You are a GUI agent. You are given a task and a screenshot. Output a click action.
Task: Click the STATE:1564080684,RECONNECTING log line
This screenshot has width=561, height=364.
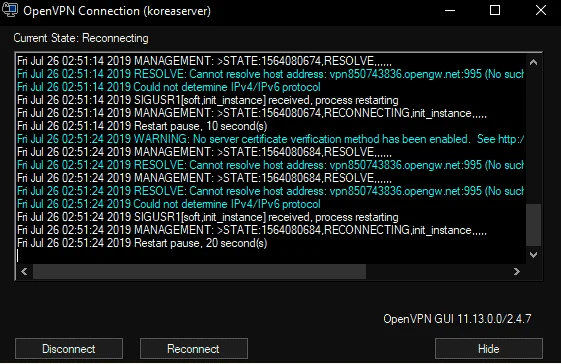coord(252,230)
